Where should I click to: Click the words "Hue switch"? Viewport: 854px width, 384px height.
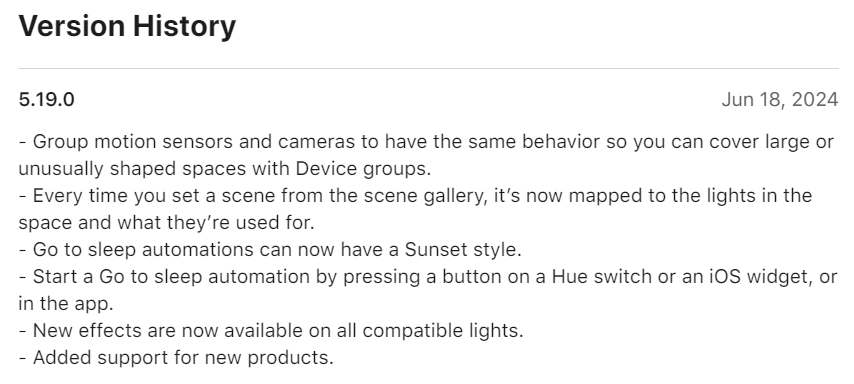[x=602, y=277]
